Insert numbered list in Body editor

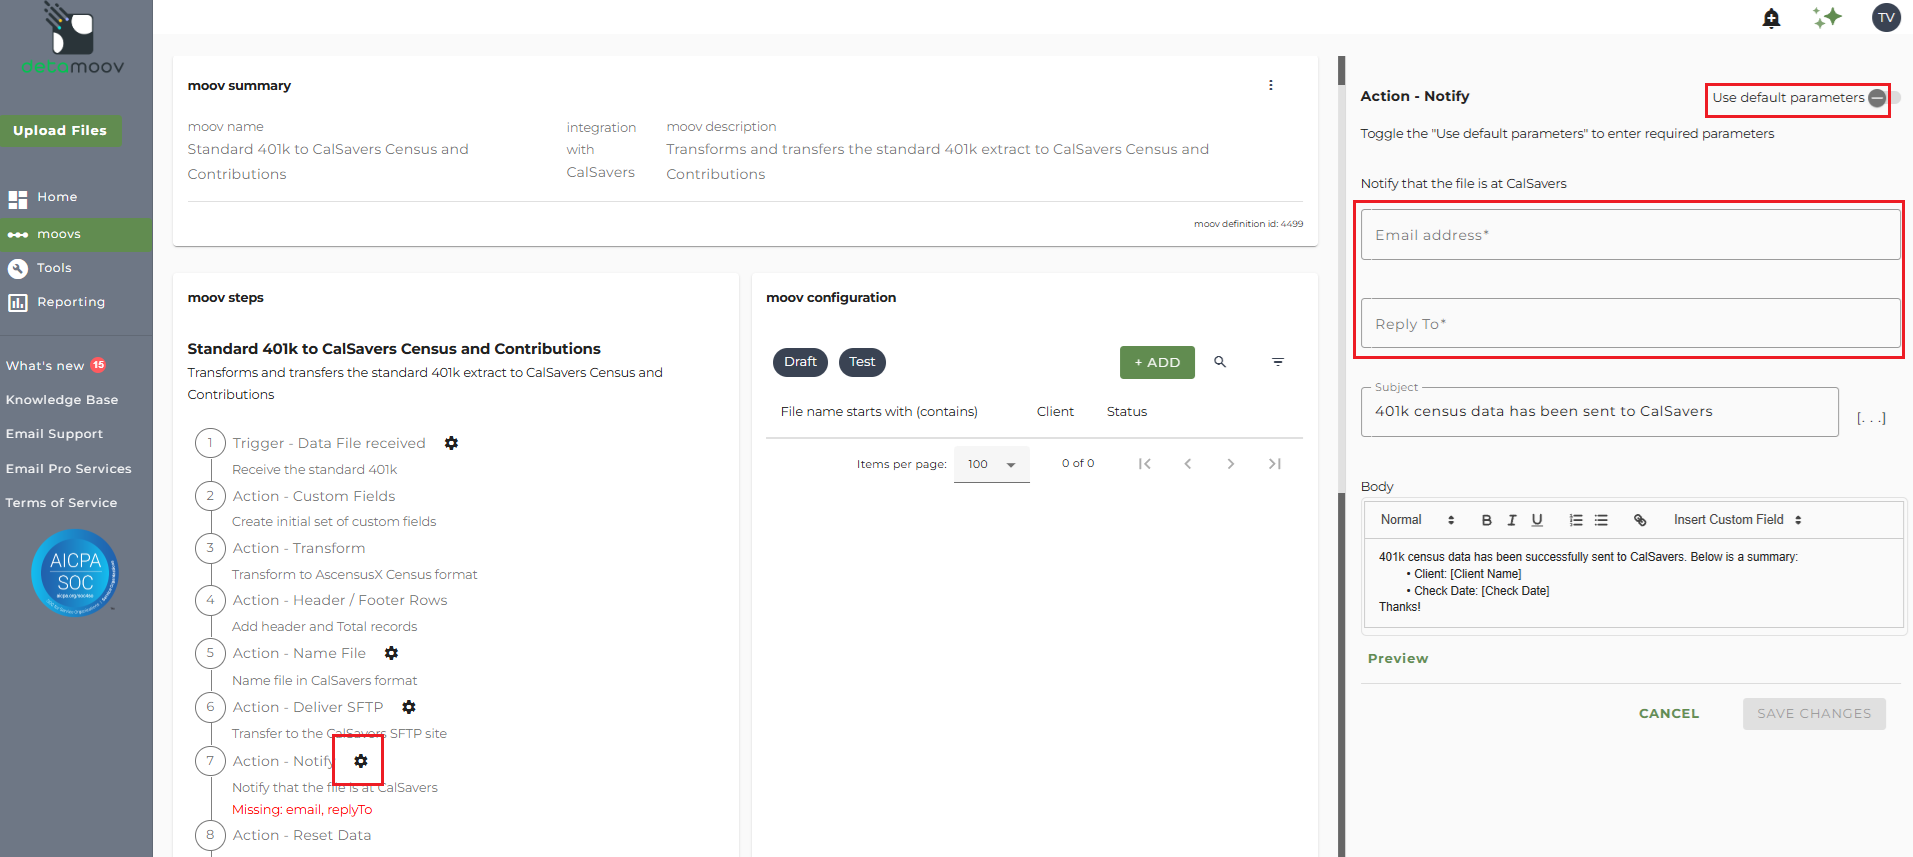[1576, 520]
